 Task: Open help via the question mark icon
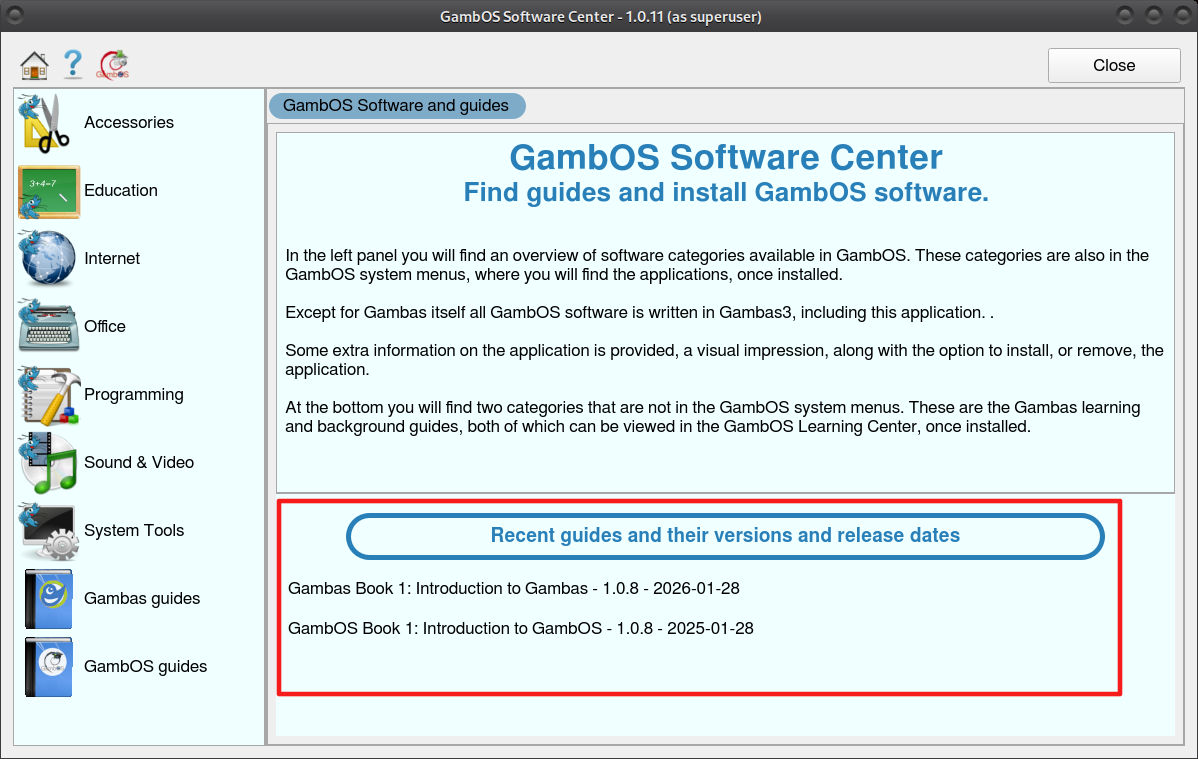pyautogui.click(x=73, y=65)
